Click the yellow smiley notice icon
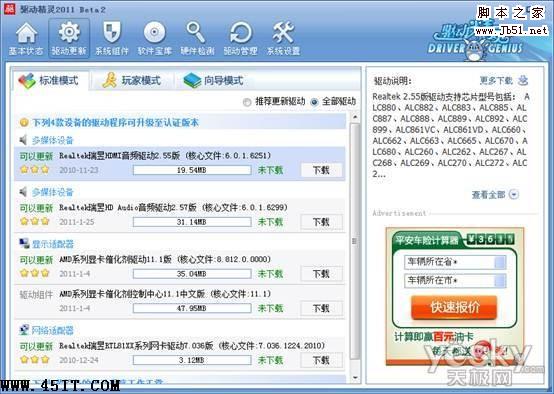Image resolution: width=554 pixels, height=394 pixels. pyautogui.click(x=24, y=123)
